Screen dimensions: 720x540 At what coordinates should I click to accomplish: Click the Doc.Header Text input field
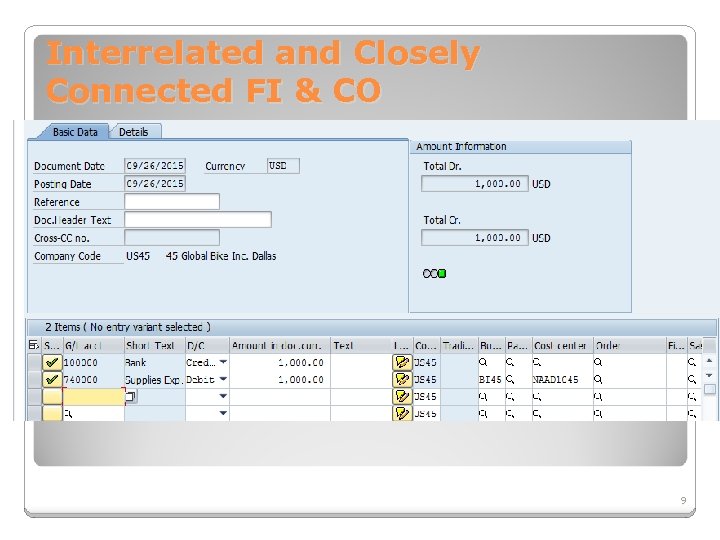click(x=198, y=219)
